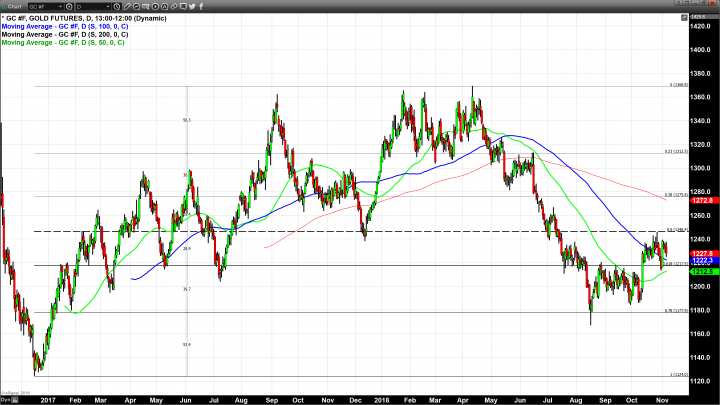This screenshot has height=405, width=720.
Task: Share chart via the Twitter icon
Action: pos(192,6)
